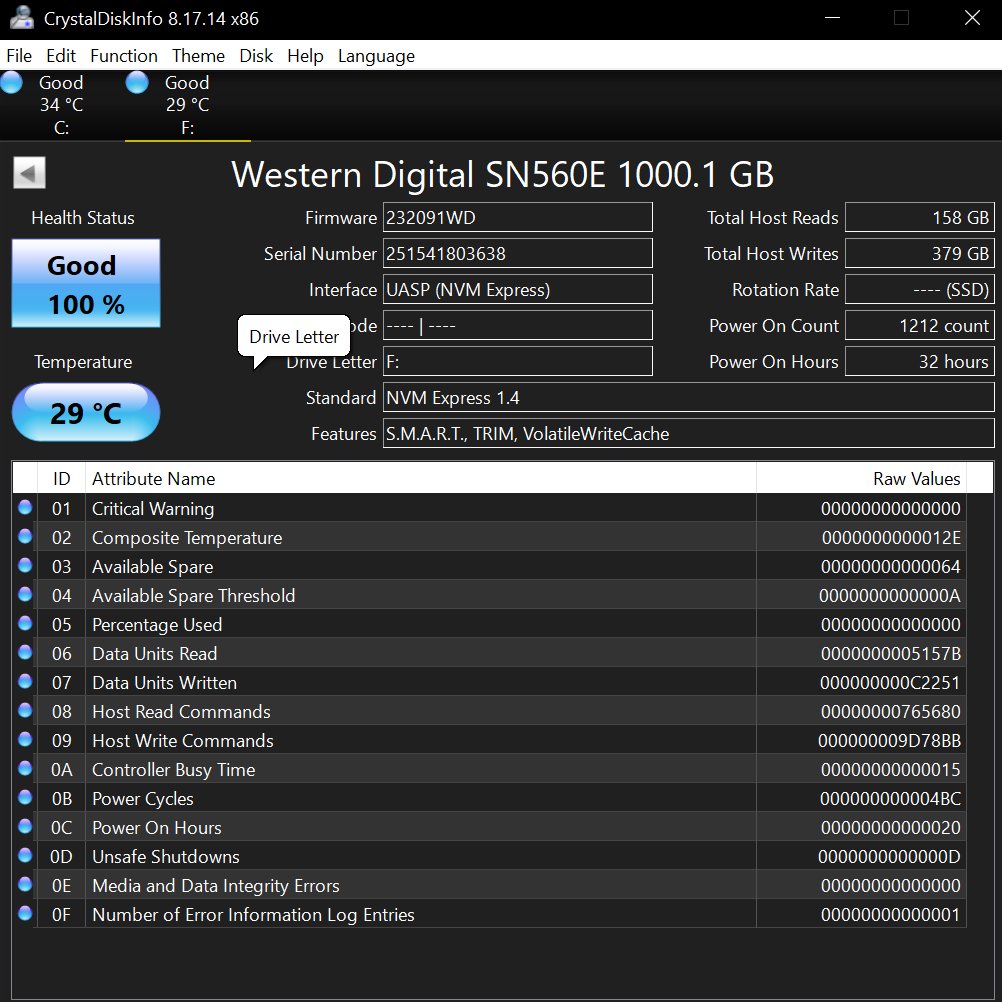Select the 0C Power On Hours attribute row
Image resolution: width=1002 pixels, height=1002 pixels.
tap(489, 828)
